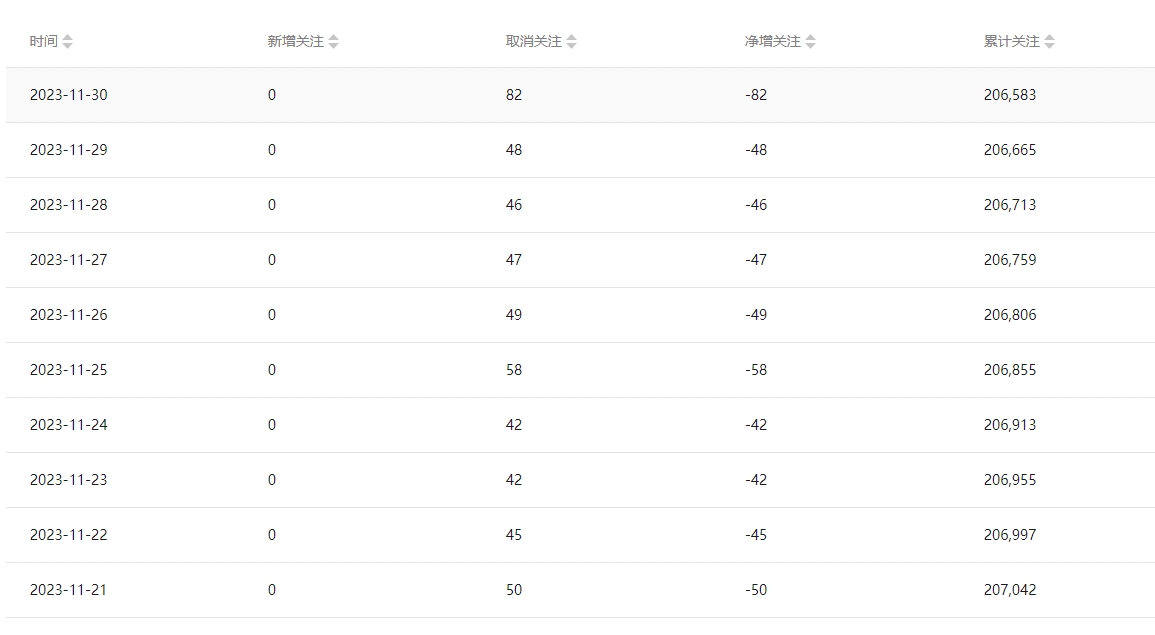This screenshot has width=1155, height=635.
Task: Select the date cell 2023-11-22
Action: point(69,535)
